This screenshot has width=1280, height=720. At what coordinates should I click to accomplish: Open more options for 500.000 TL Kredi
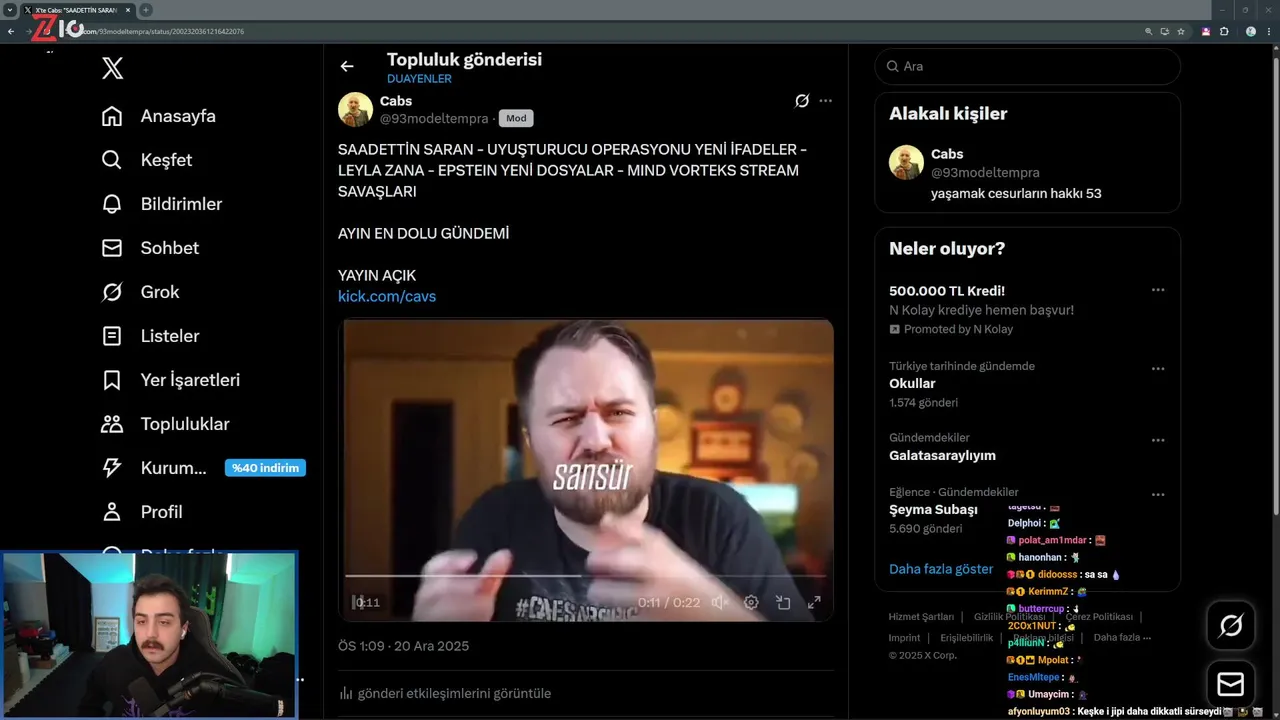tap(1158, 290)
